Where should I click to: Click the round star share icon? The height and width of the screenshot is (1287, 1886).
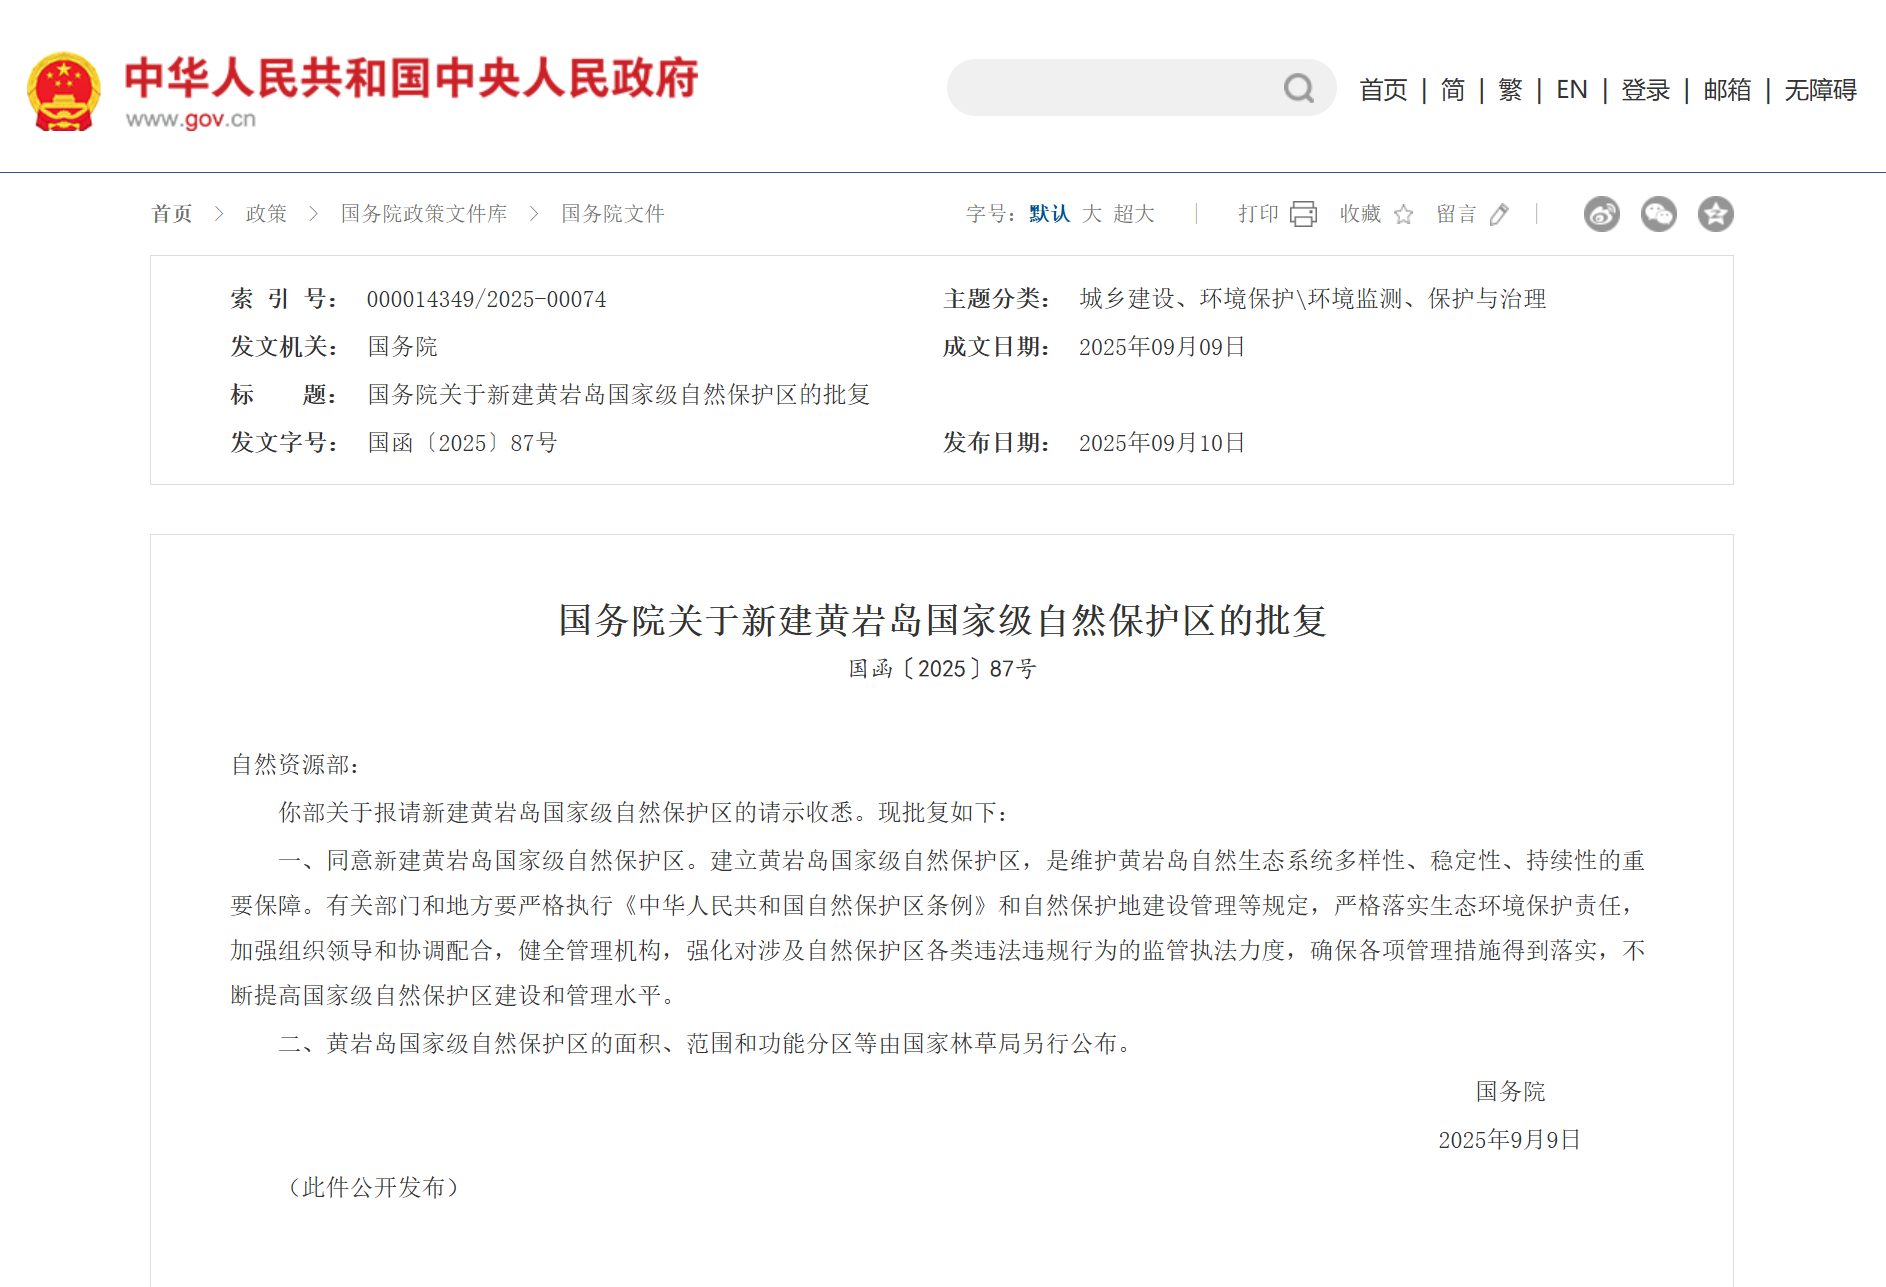coord(1715,214)
